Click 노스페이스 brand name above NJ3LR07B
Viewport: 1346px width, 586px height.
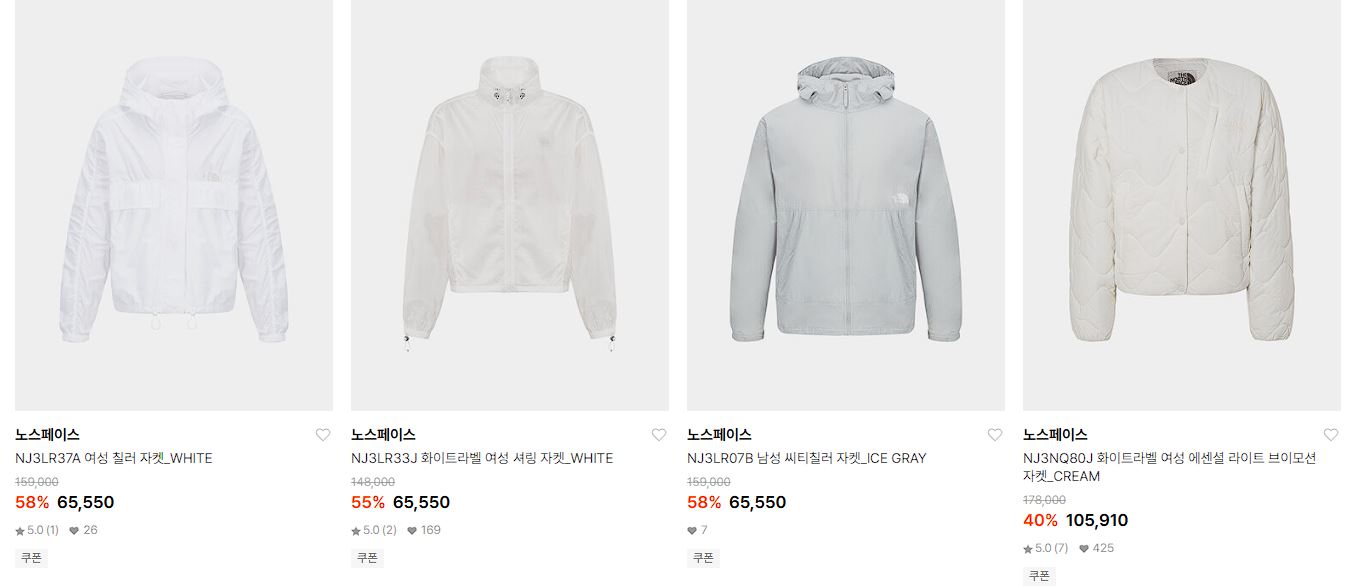[x=719, y=435]
